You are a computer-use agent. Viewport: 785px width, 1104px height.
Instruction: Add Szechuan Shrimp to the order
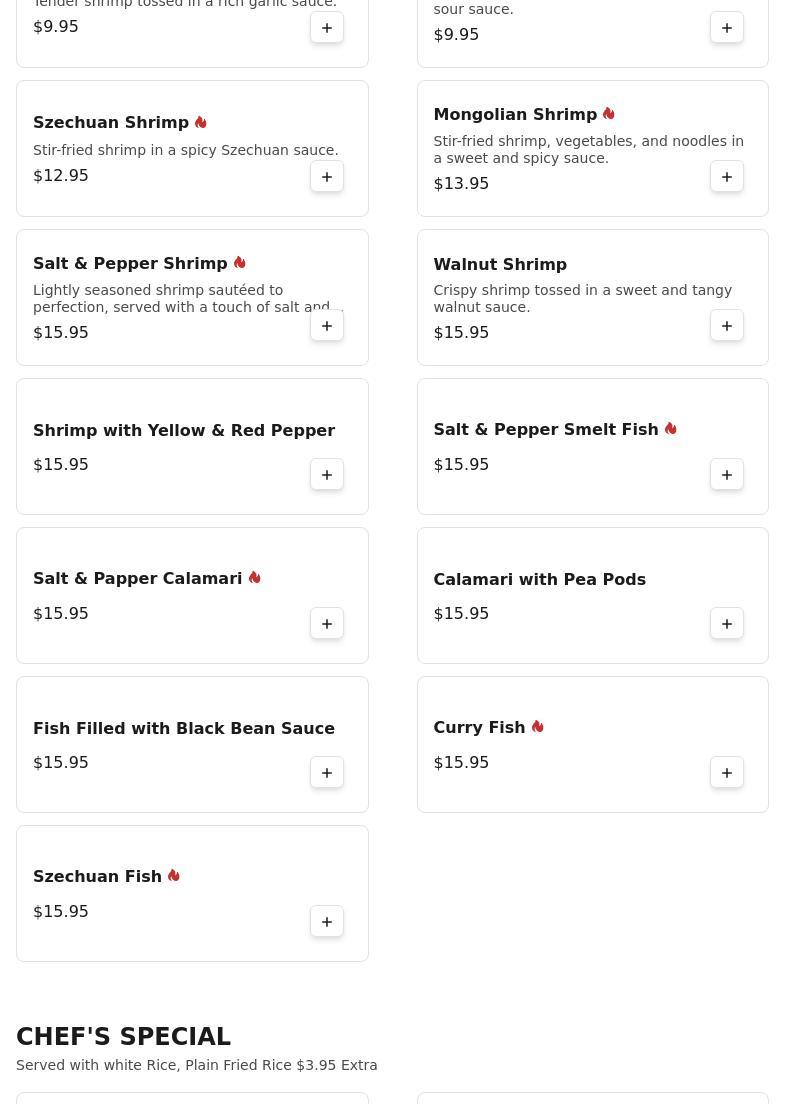click(327, 177)
